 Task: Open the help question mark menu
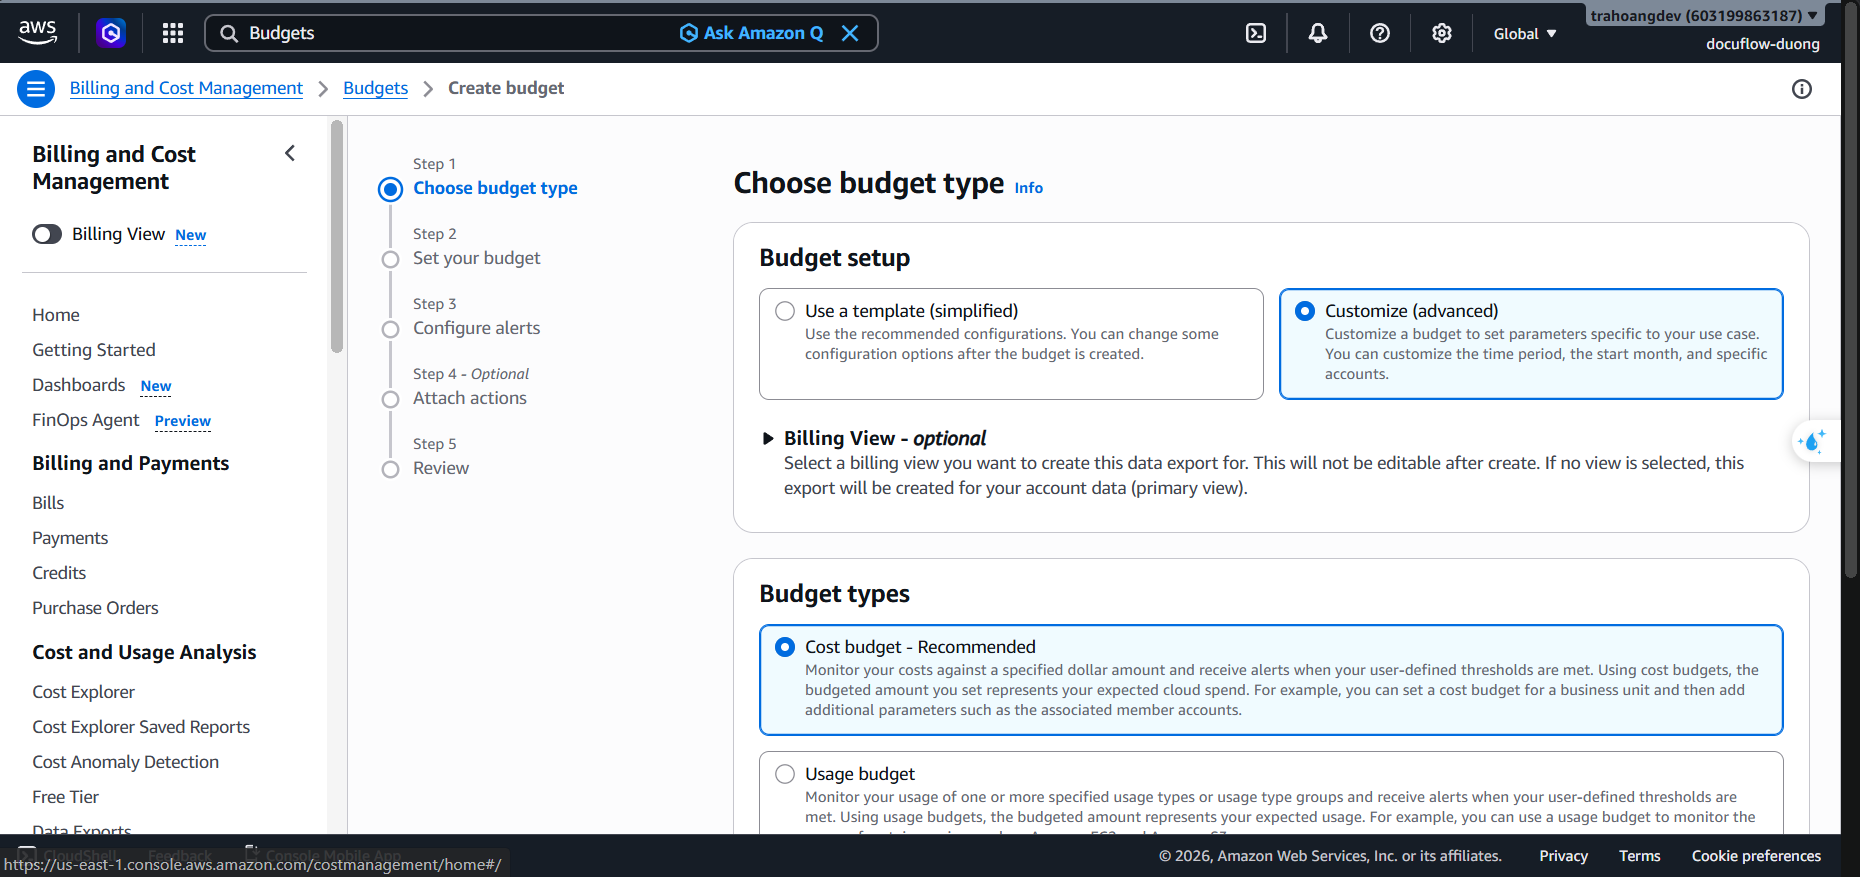[1380, 33]
